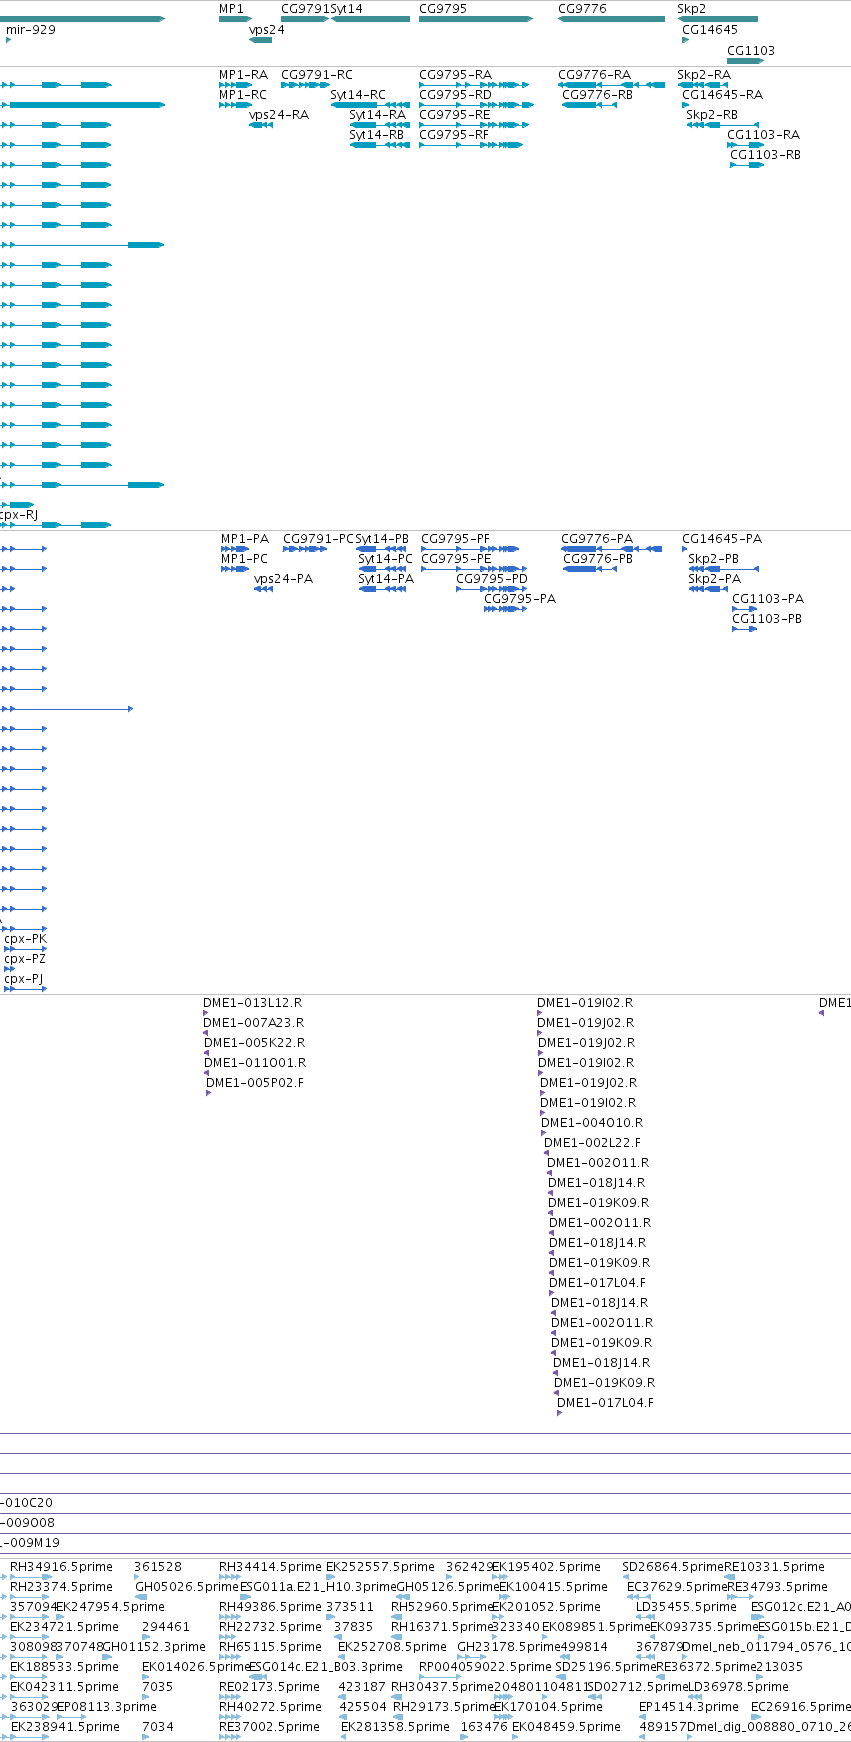Open the LD35455.5prime EST label
The image size is (851, 1742).
tap(686, 1607)
